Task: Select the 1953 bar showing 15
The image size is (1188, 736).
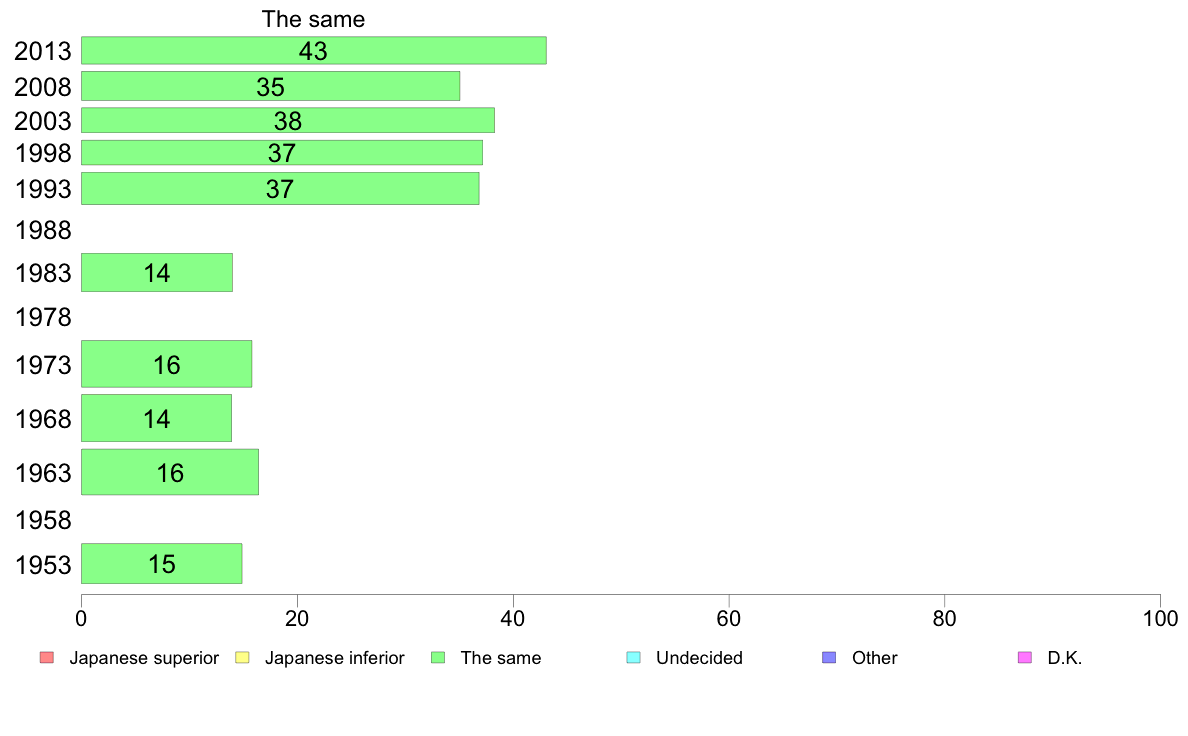Action: click(161, 564)
